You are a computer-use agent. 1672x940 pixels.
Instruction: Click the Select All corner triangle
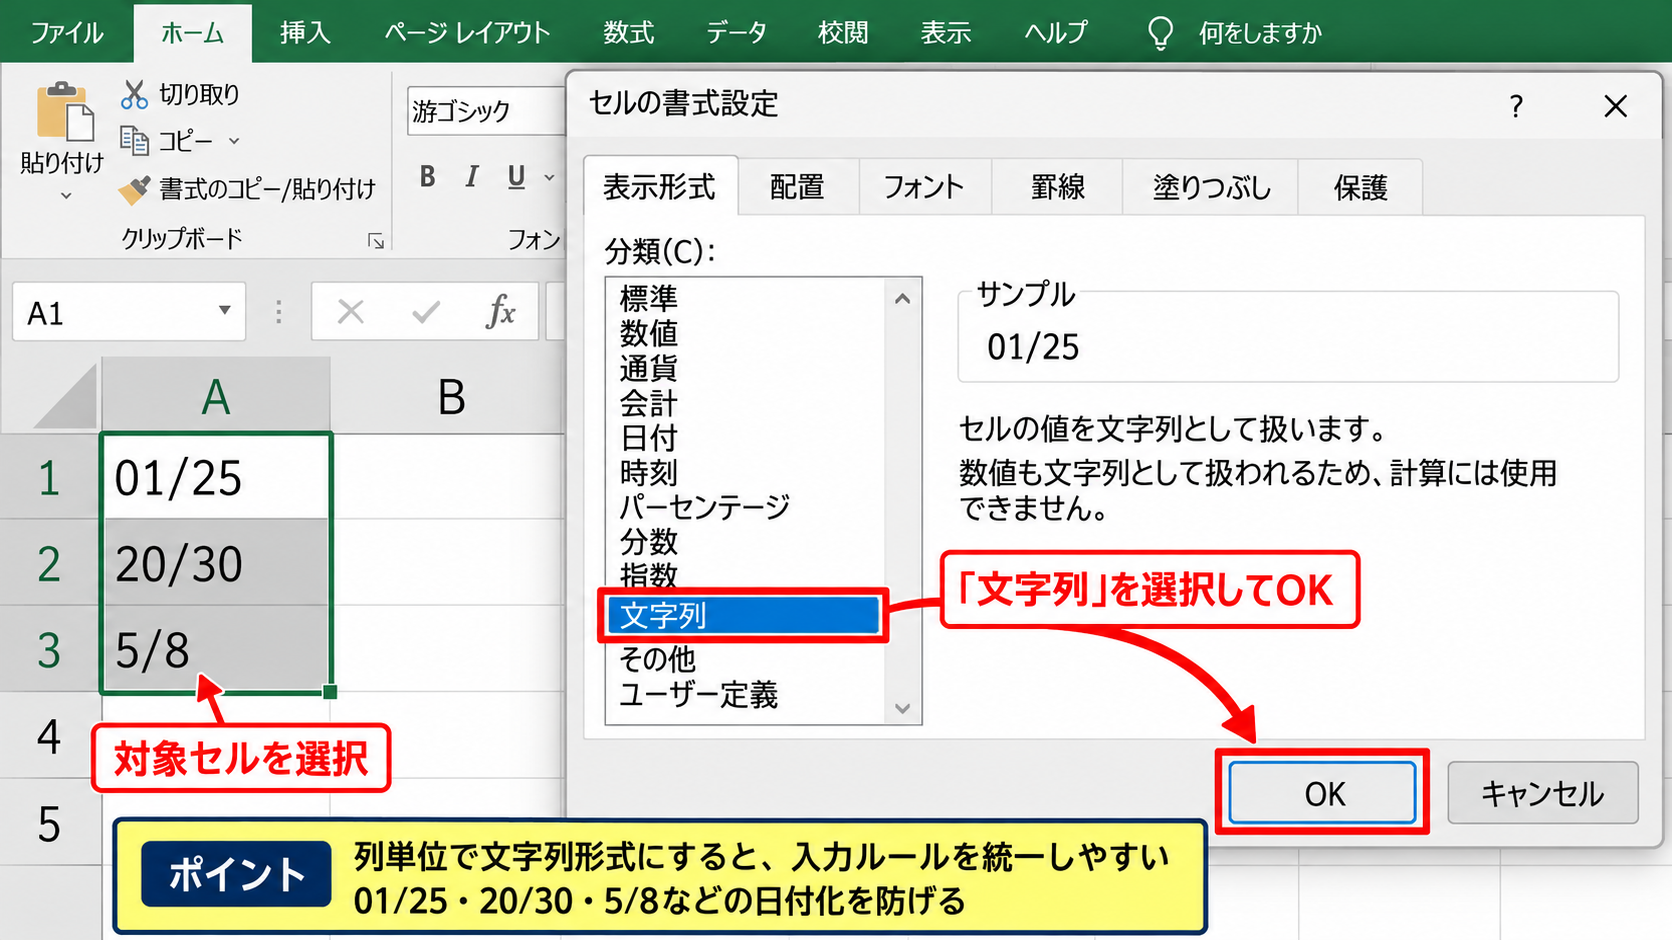[x=66, y=396]
